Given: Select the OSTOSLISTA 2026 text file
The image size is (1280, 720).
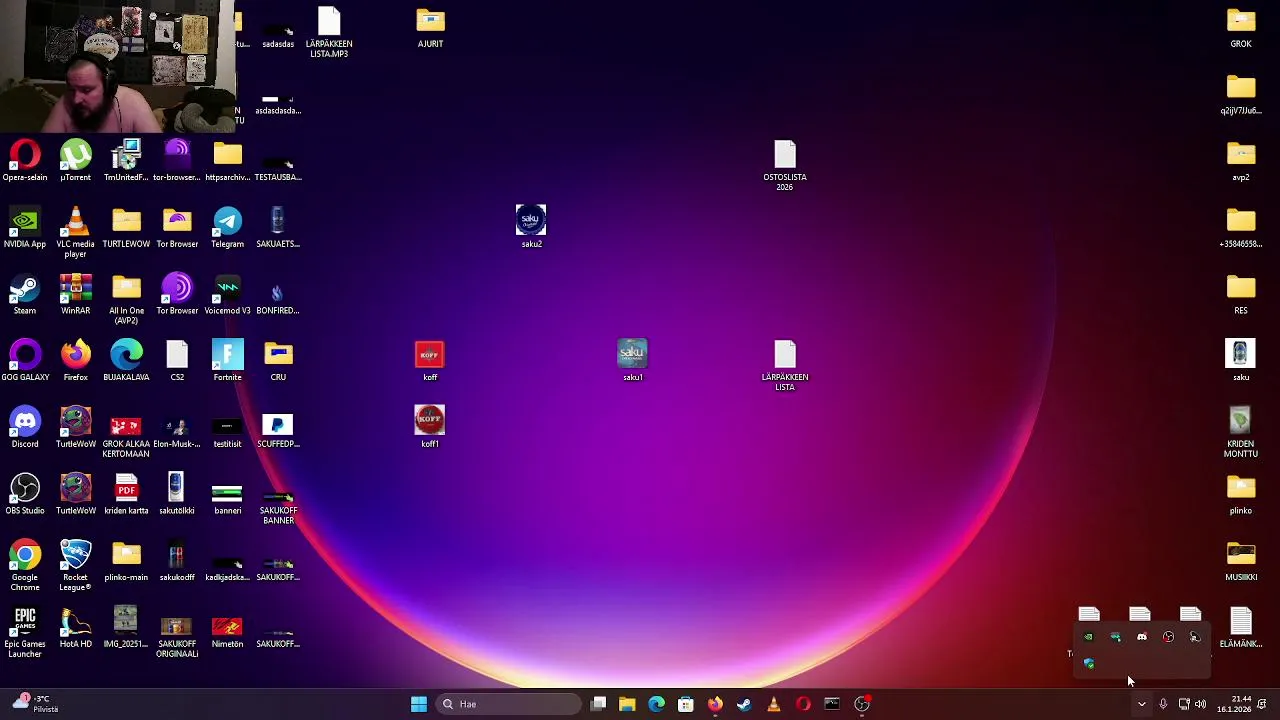Looking at the screenshot, I should tap(785, 165).
